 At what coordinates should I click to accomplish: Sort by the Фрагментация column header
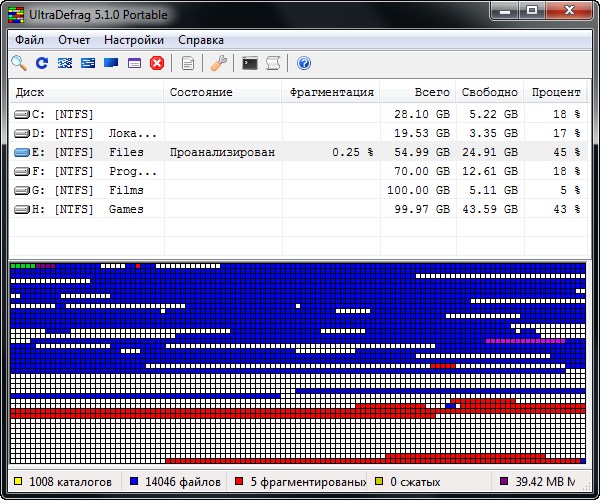click(x=331, y=92)
